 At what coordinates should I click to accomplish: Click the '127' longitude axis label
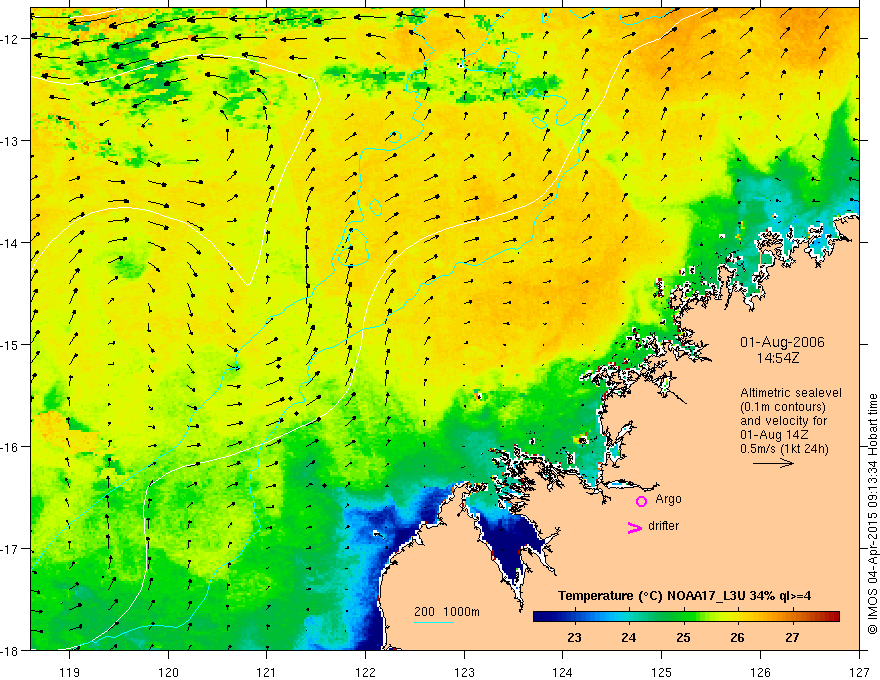coord(859,672)
